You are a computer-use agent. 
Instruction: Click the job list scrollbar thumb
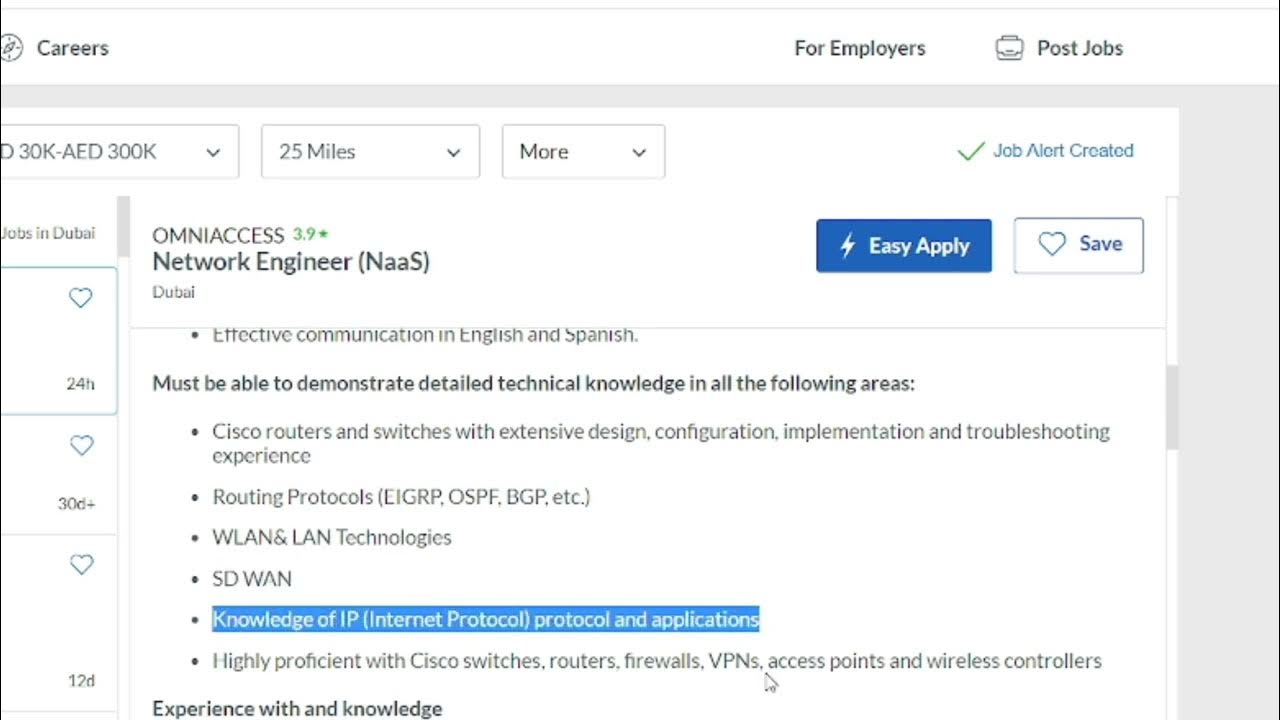tap(124, 226)
